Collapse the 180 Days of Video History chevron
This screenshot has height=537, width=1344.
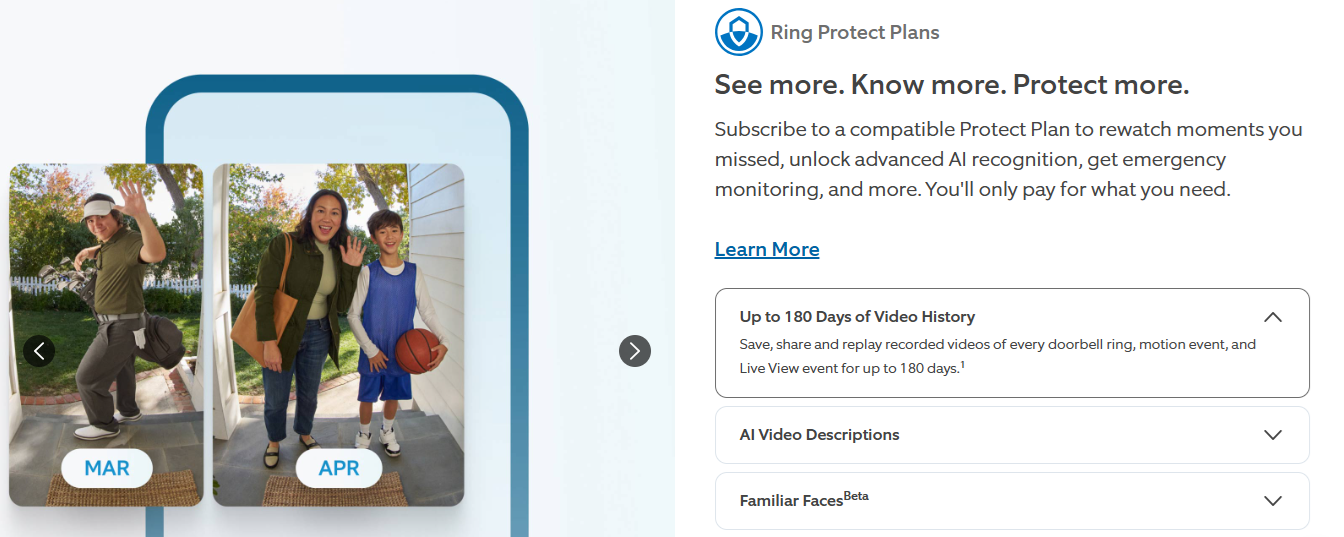(x=1272, y=317)
